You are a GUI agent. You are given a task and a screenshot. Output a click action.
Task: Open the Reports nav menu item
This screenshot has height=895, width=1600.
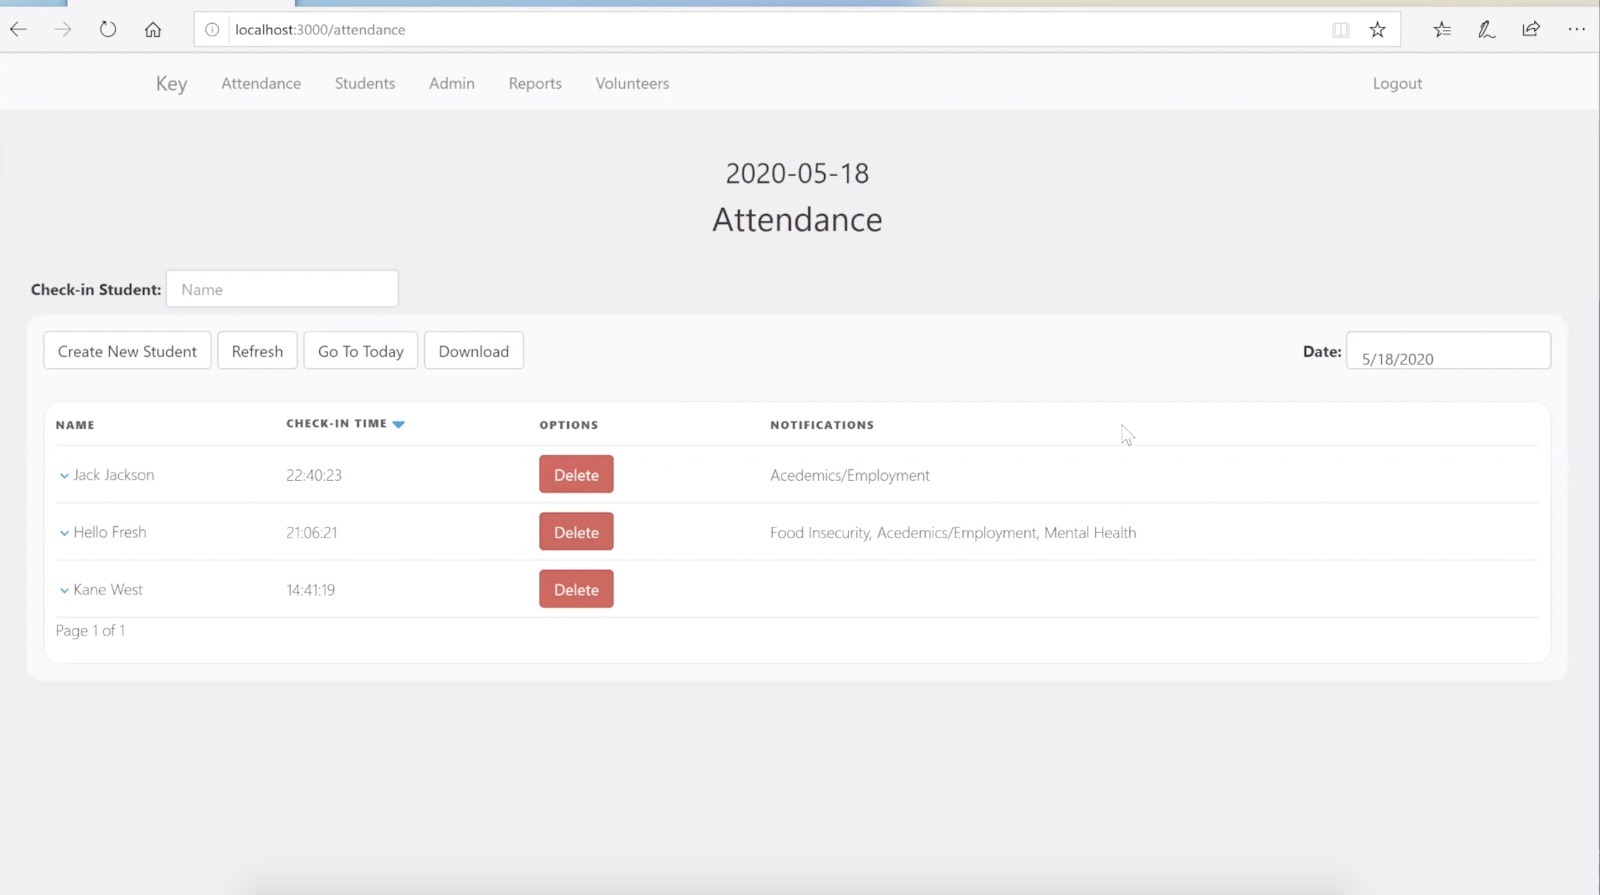(534, 84)
